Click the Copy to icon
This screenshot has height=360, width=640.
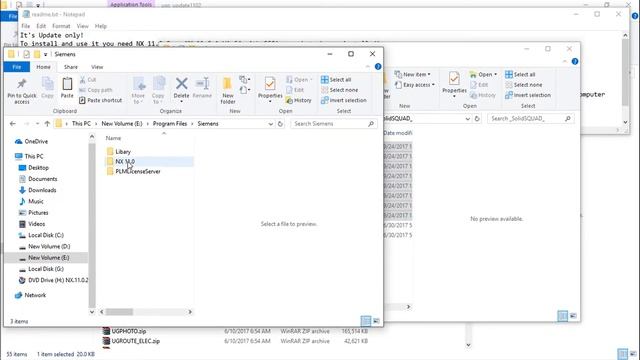(158, 84)
